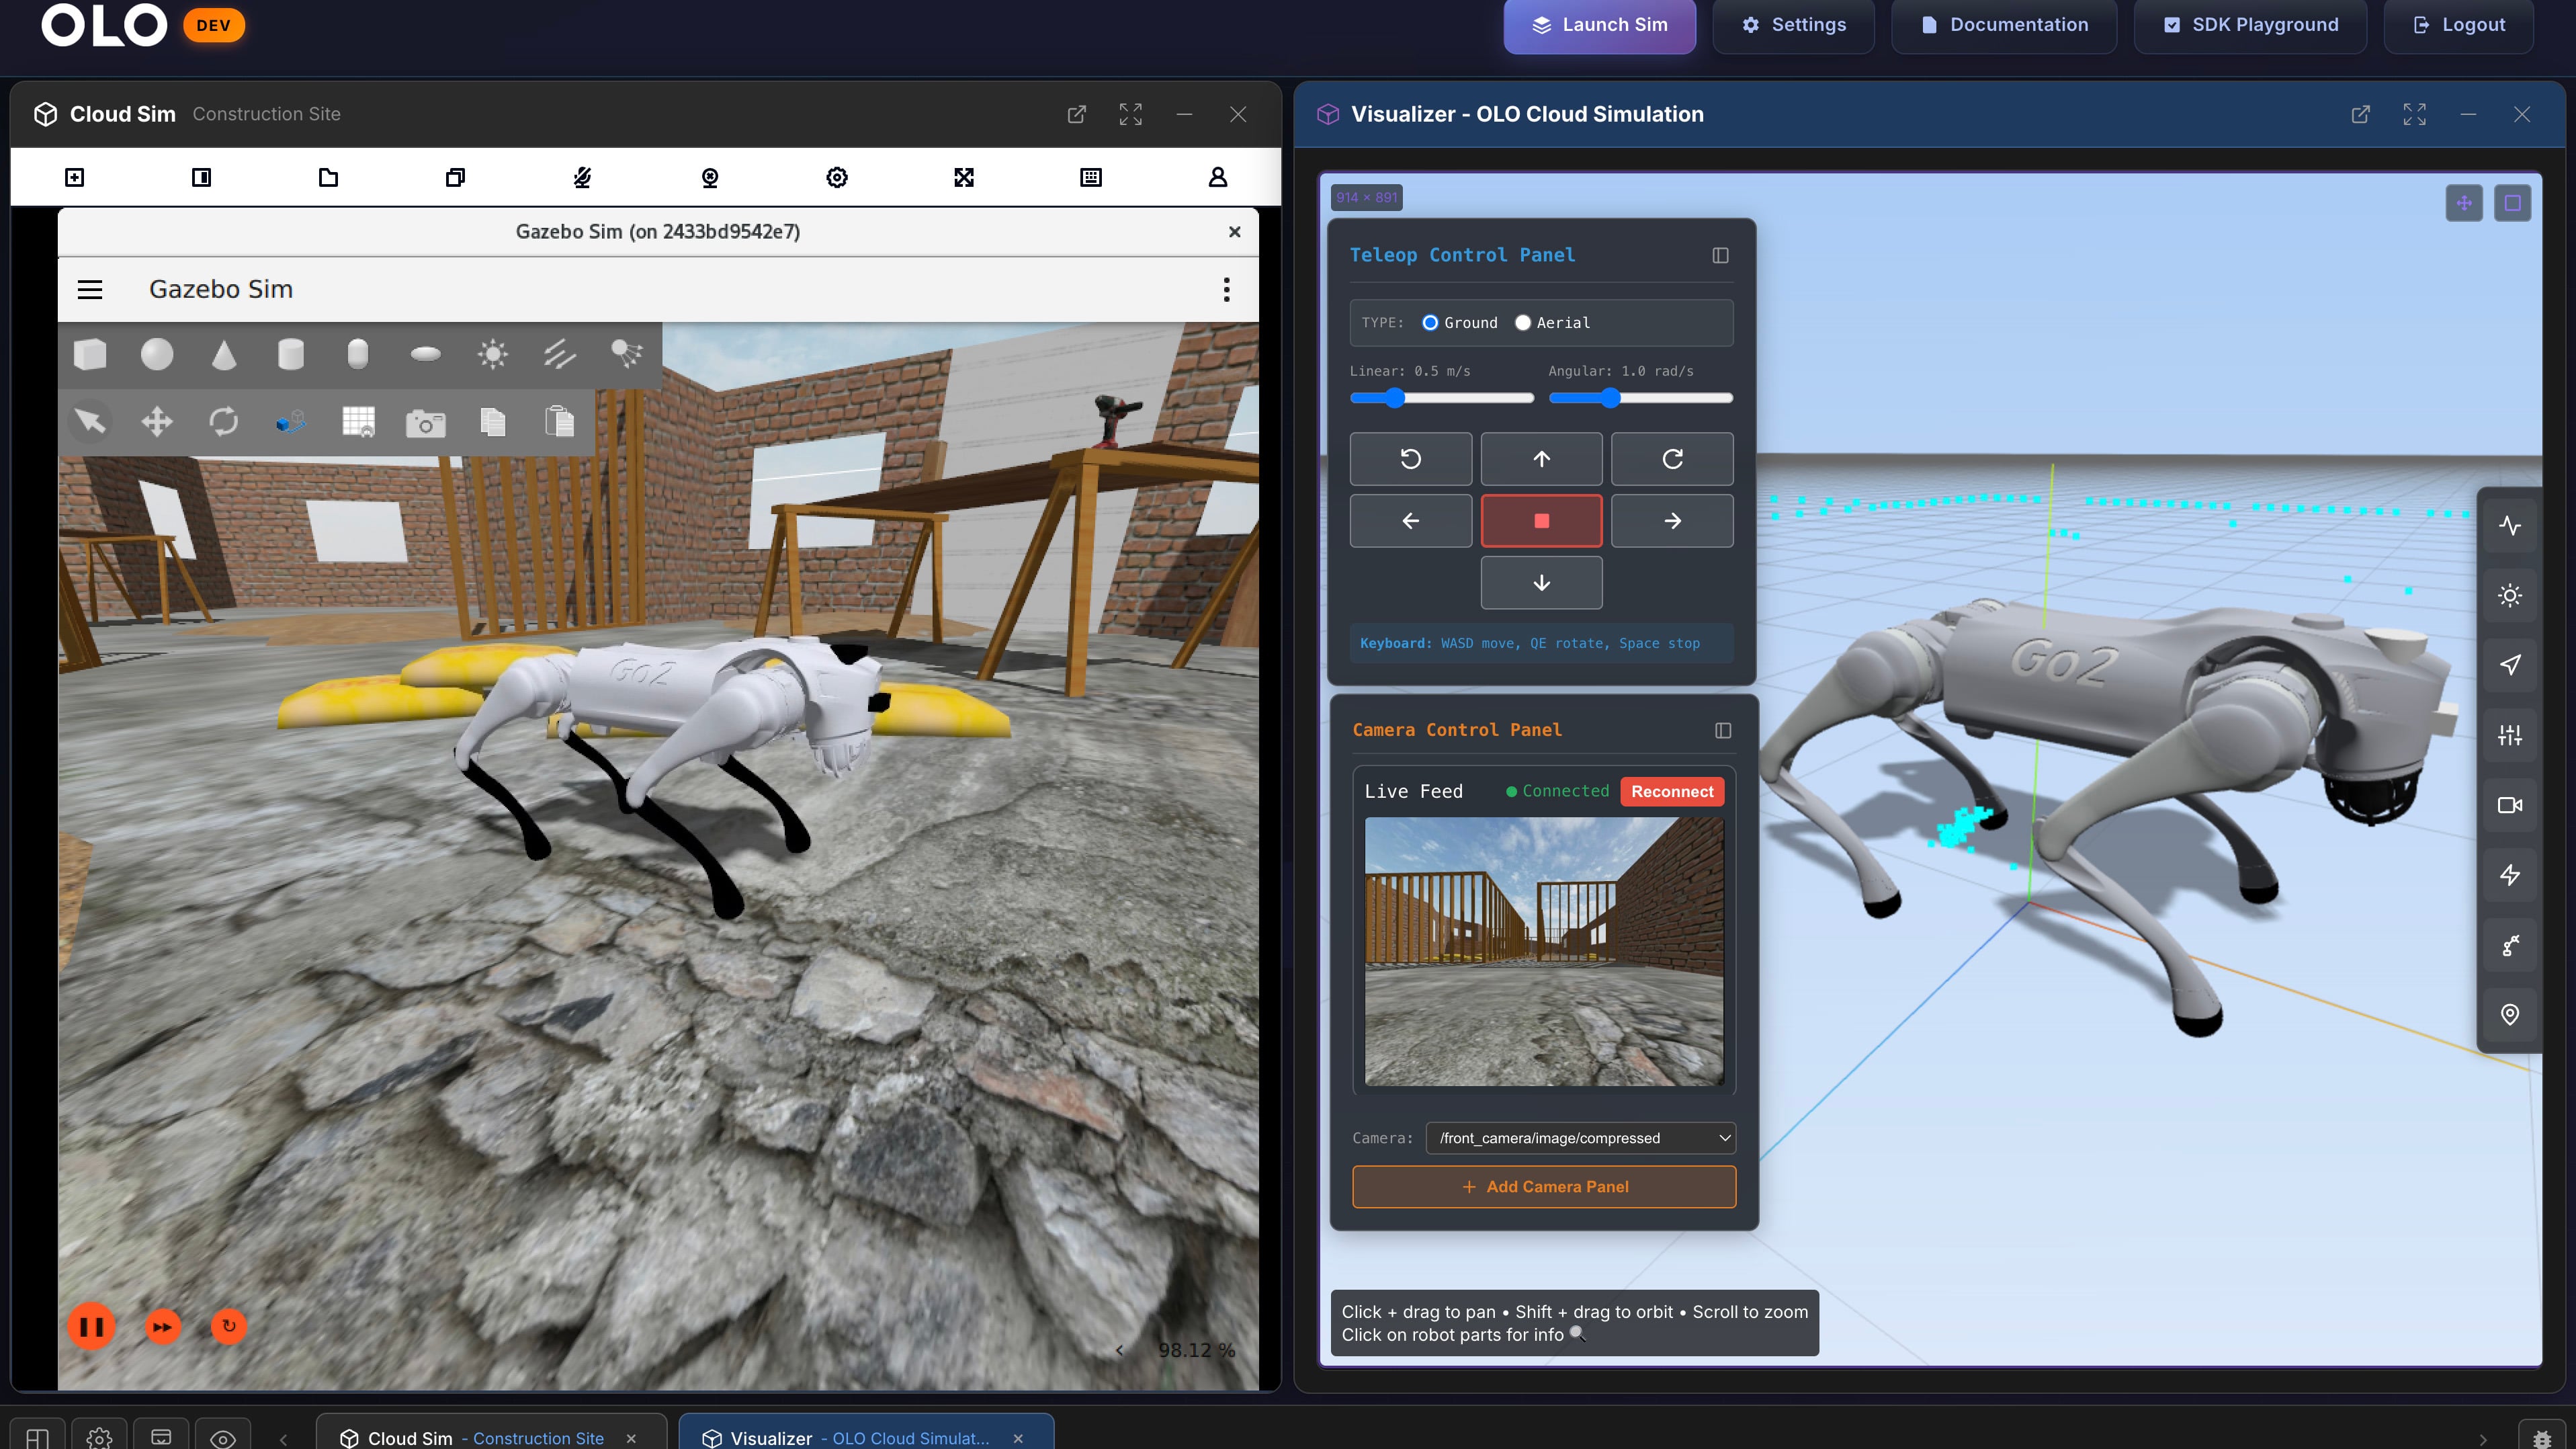Open the Camera topic dropdown
This screenshot has height=1449, width=2576.
click(x=1581, y=1138)
